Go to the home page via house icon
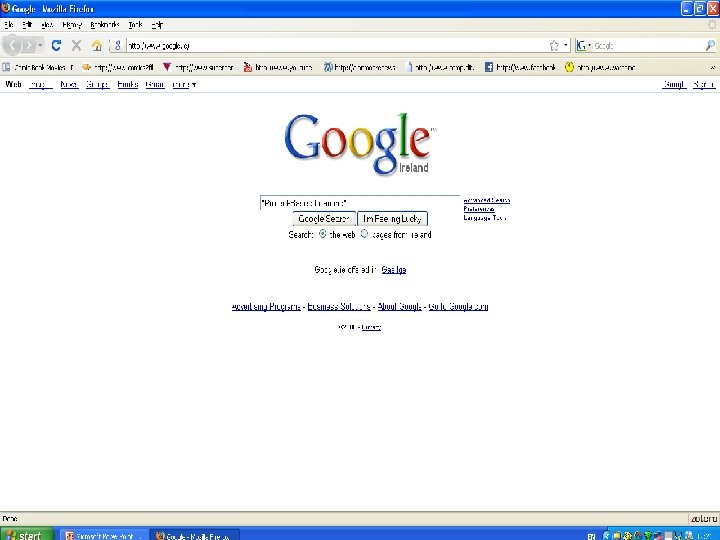This screenshot has height=540, width=720. tap(96, 45)
